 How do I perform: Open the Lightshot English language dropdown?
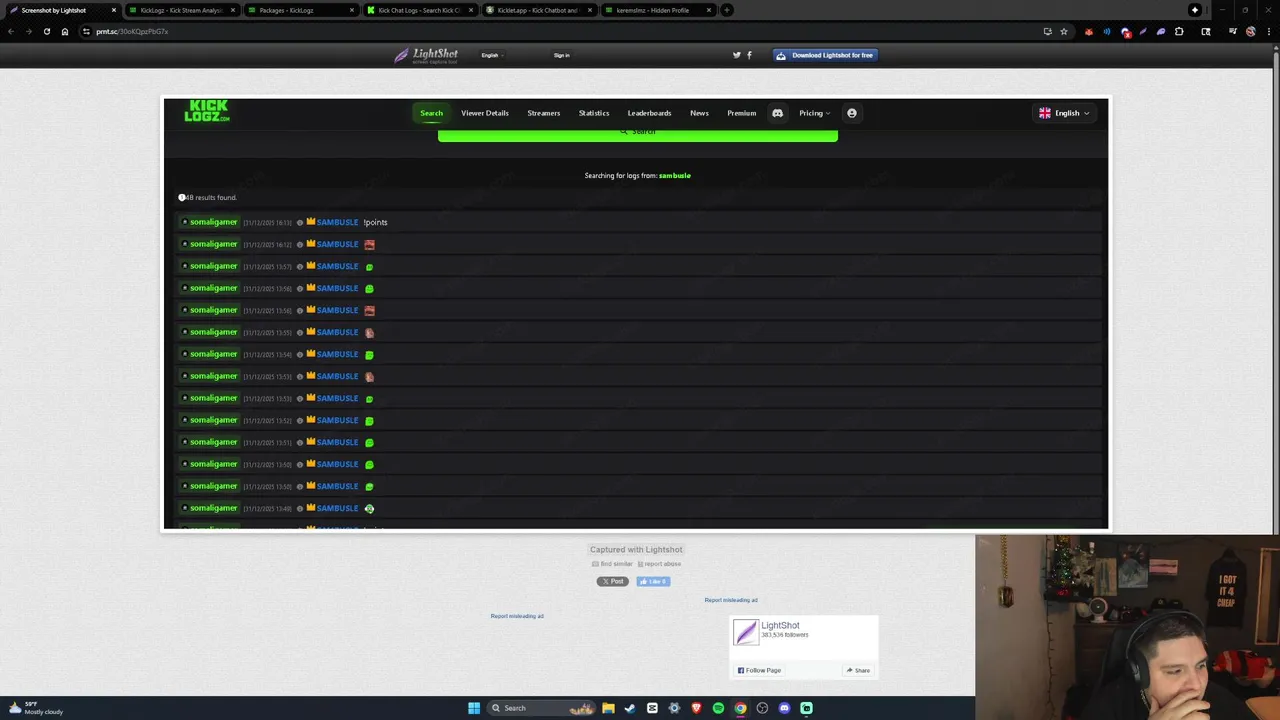coord(492,55)
